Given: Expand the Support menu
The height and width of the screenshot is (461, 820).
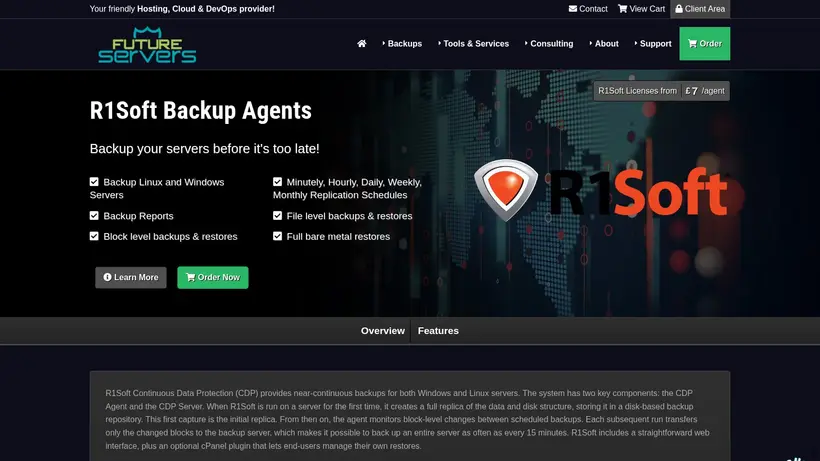Looking at the screenshot, I should click(x=653, y=43).
